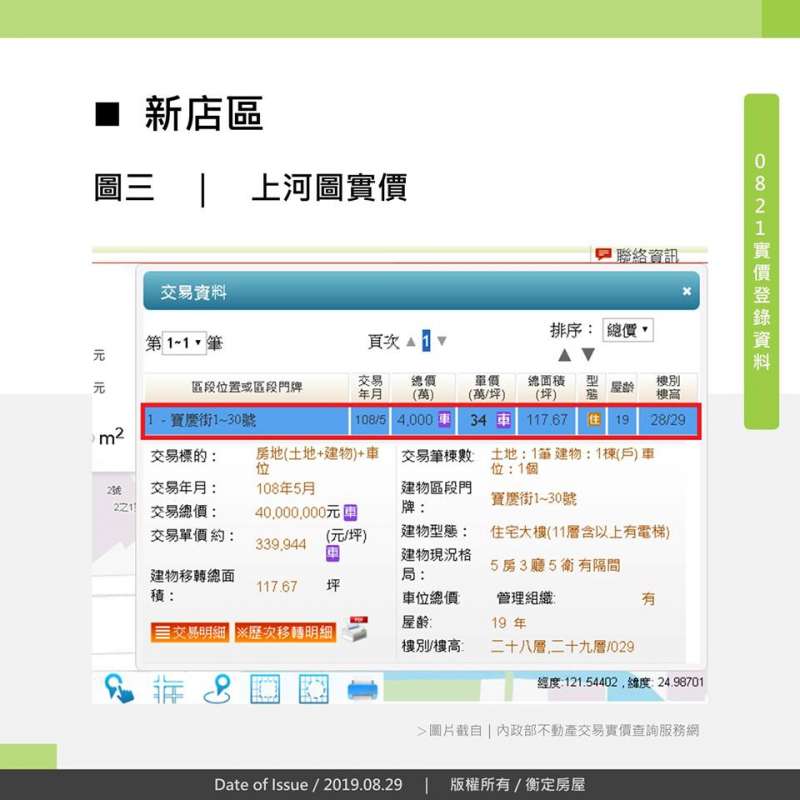Go to the next page arrow
The image size is (800, 800).
coord(441,342)
